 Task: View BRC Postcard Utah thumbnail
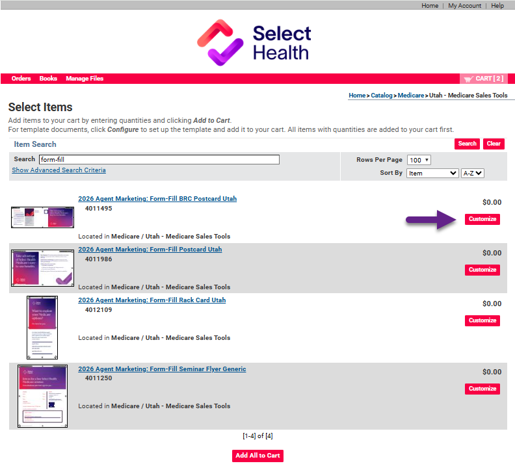[x=42, y=217]
